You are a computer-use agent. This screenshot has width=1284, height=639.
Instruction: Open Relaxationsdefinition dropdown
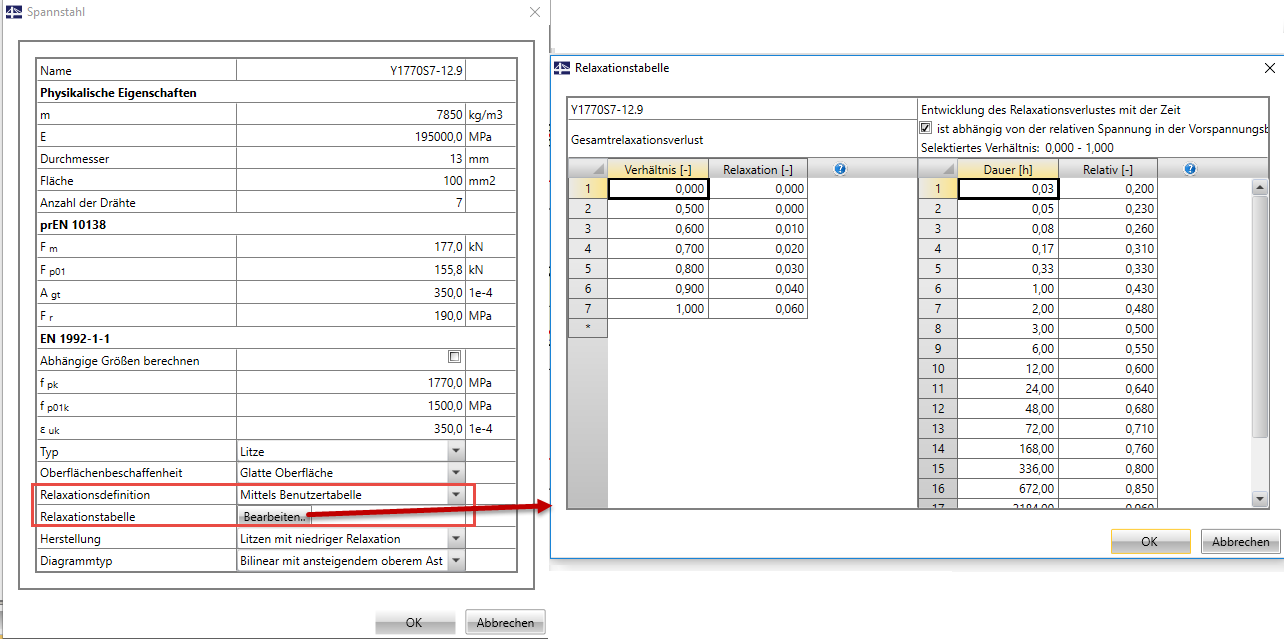(456, 495)
